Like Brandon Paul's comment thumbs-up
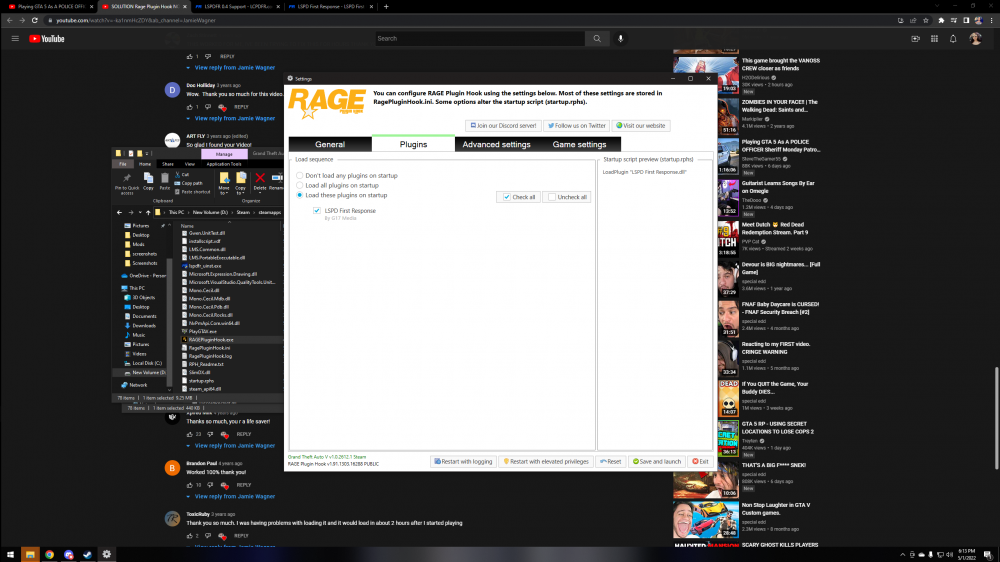The image size is (1000, 562). pyautogui.click(x=189, y=485)
